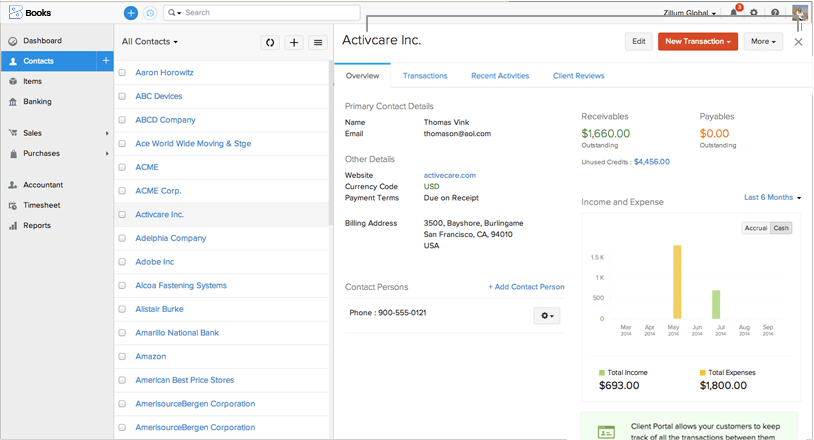Open the Client Reviews tab
This screenshot has width=814, height=440.
tap(578, 76)
